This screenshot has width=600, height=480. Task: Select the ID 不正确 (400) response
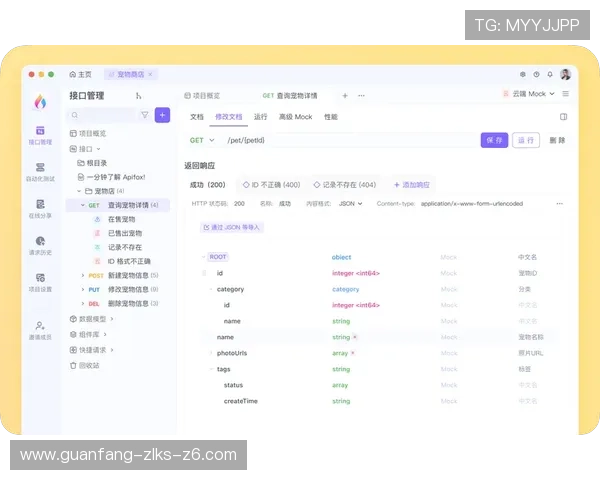pyautogui.click(x=272, y=185)
